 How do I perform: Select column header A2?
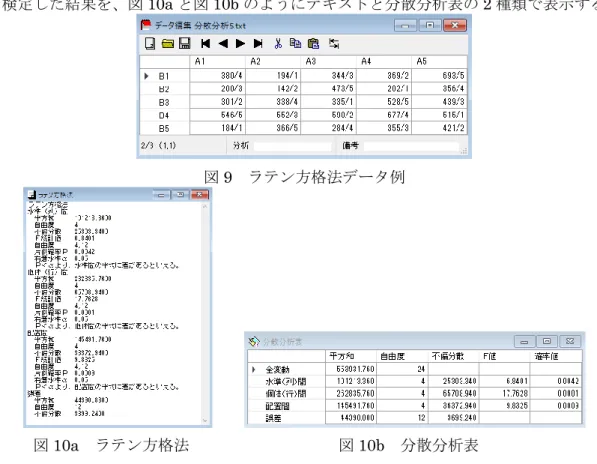tap(273, 62)
